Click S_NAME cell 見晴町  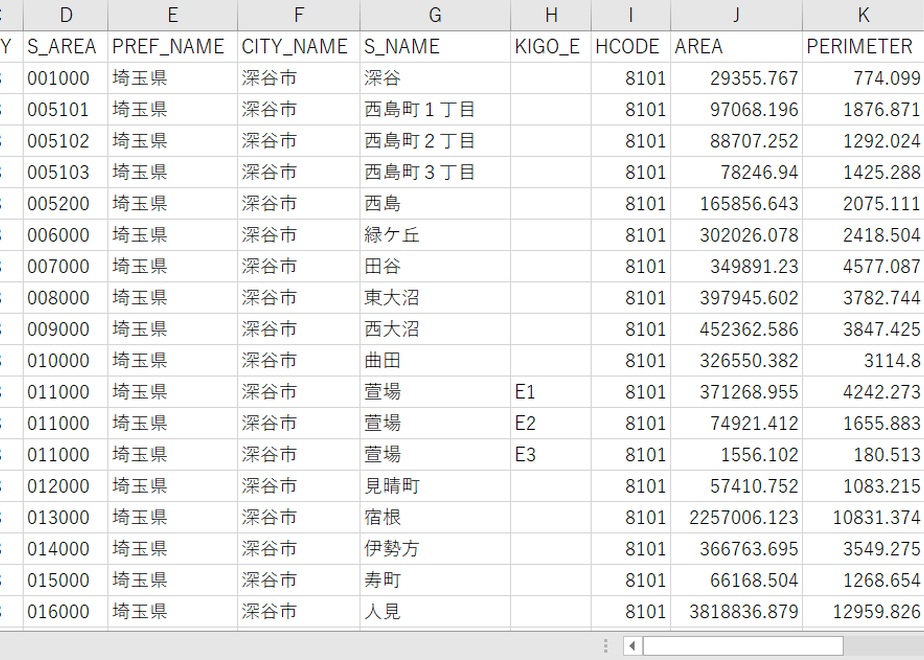(435, 486)
